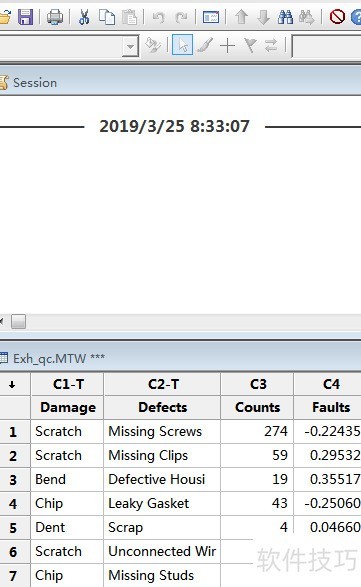361x587 pixels.
Task: Click the Redo arrow icon
Action: [x=182, y=17]
